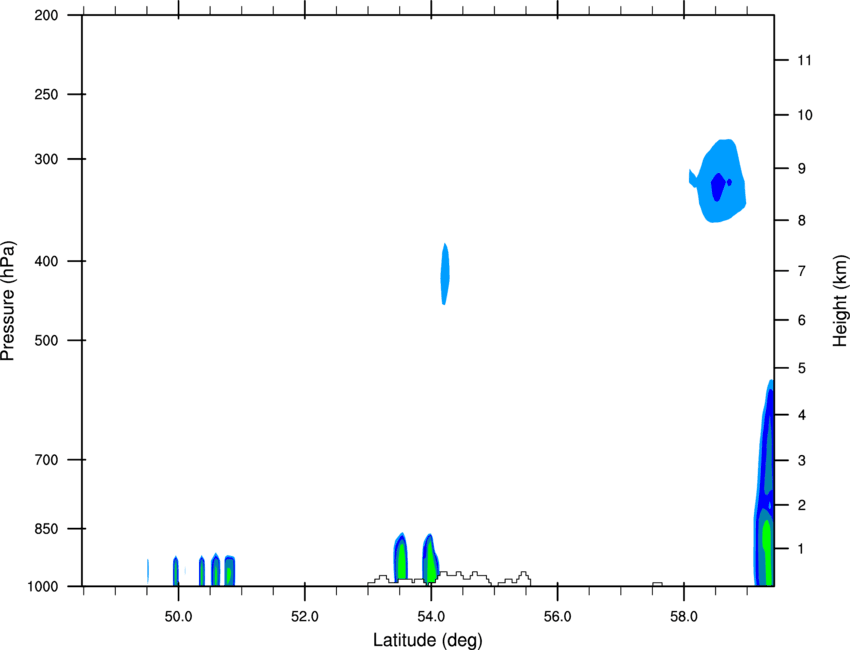Screen dimensions: 850x650
Task: Click the 'Height (km)' axis title
Action: 840,301
